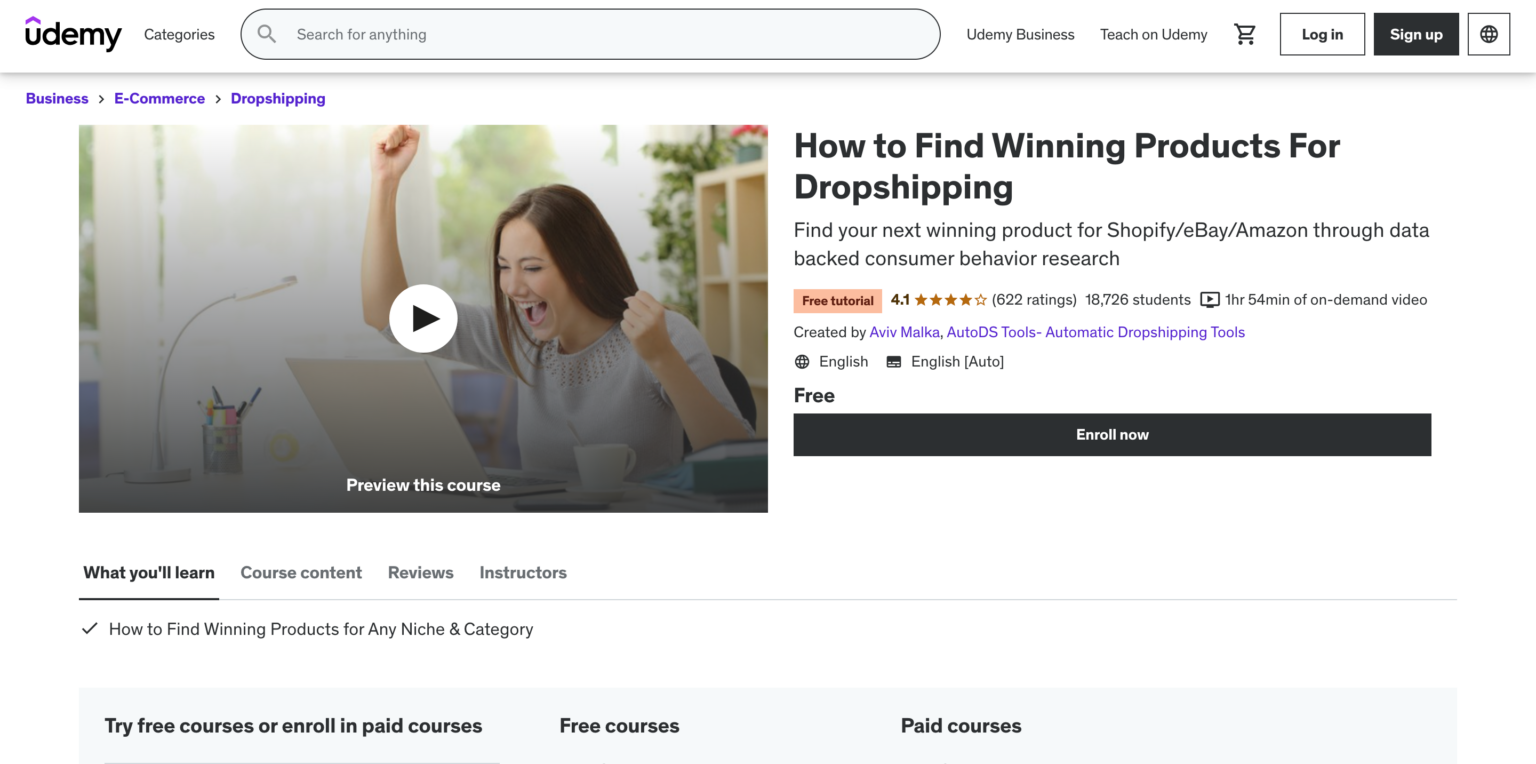Image resolution: width=1536 pixels, height=764 pixels.
Task: Select the Instructors tab
Action: click(522, 572)
